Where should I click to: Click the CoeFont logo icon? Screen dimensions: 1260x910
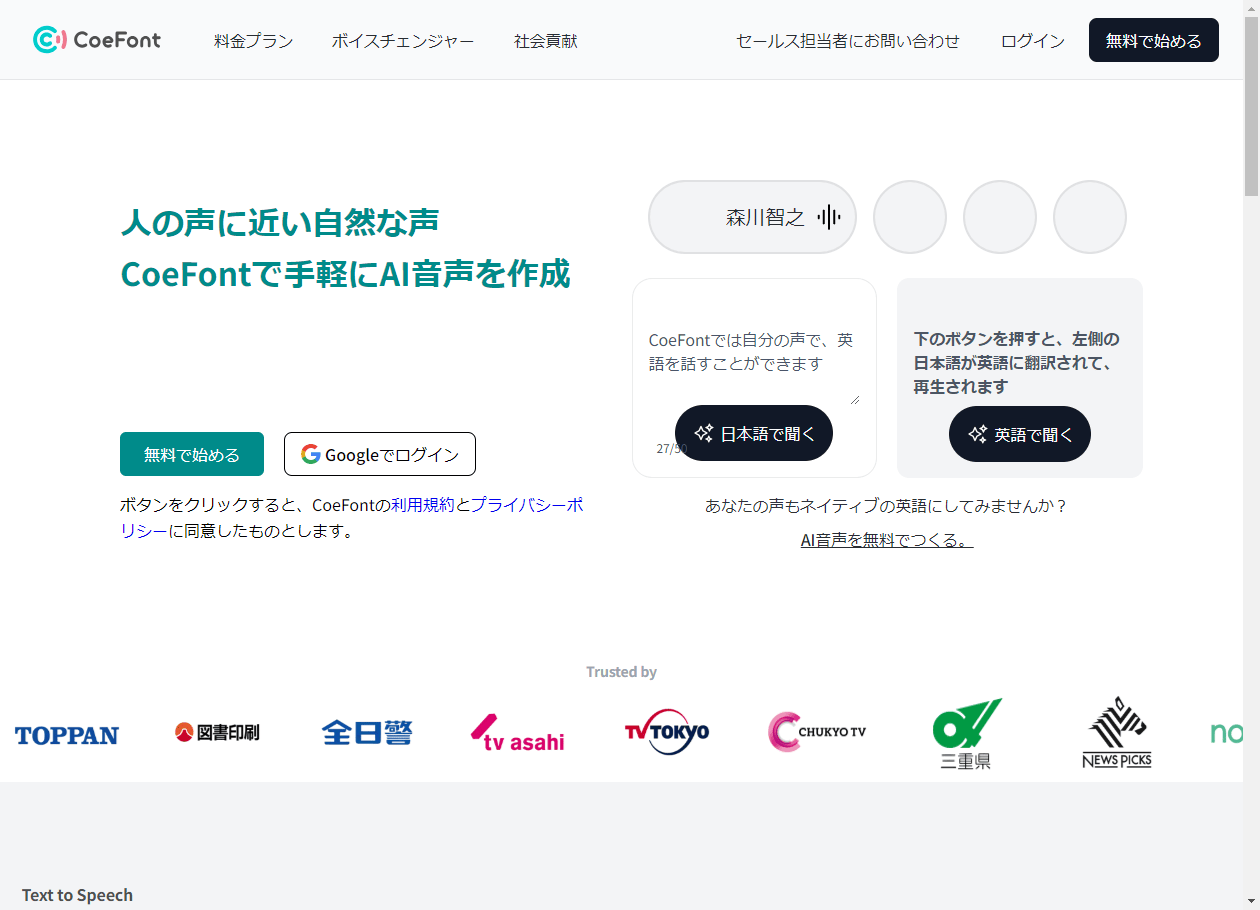pos(49,40)
